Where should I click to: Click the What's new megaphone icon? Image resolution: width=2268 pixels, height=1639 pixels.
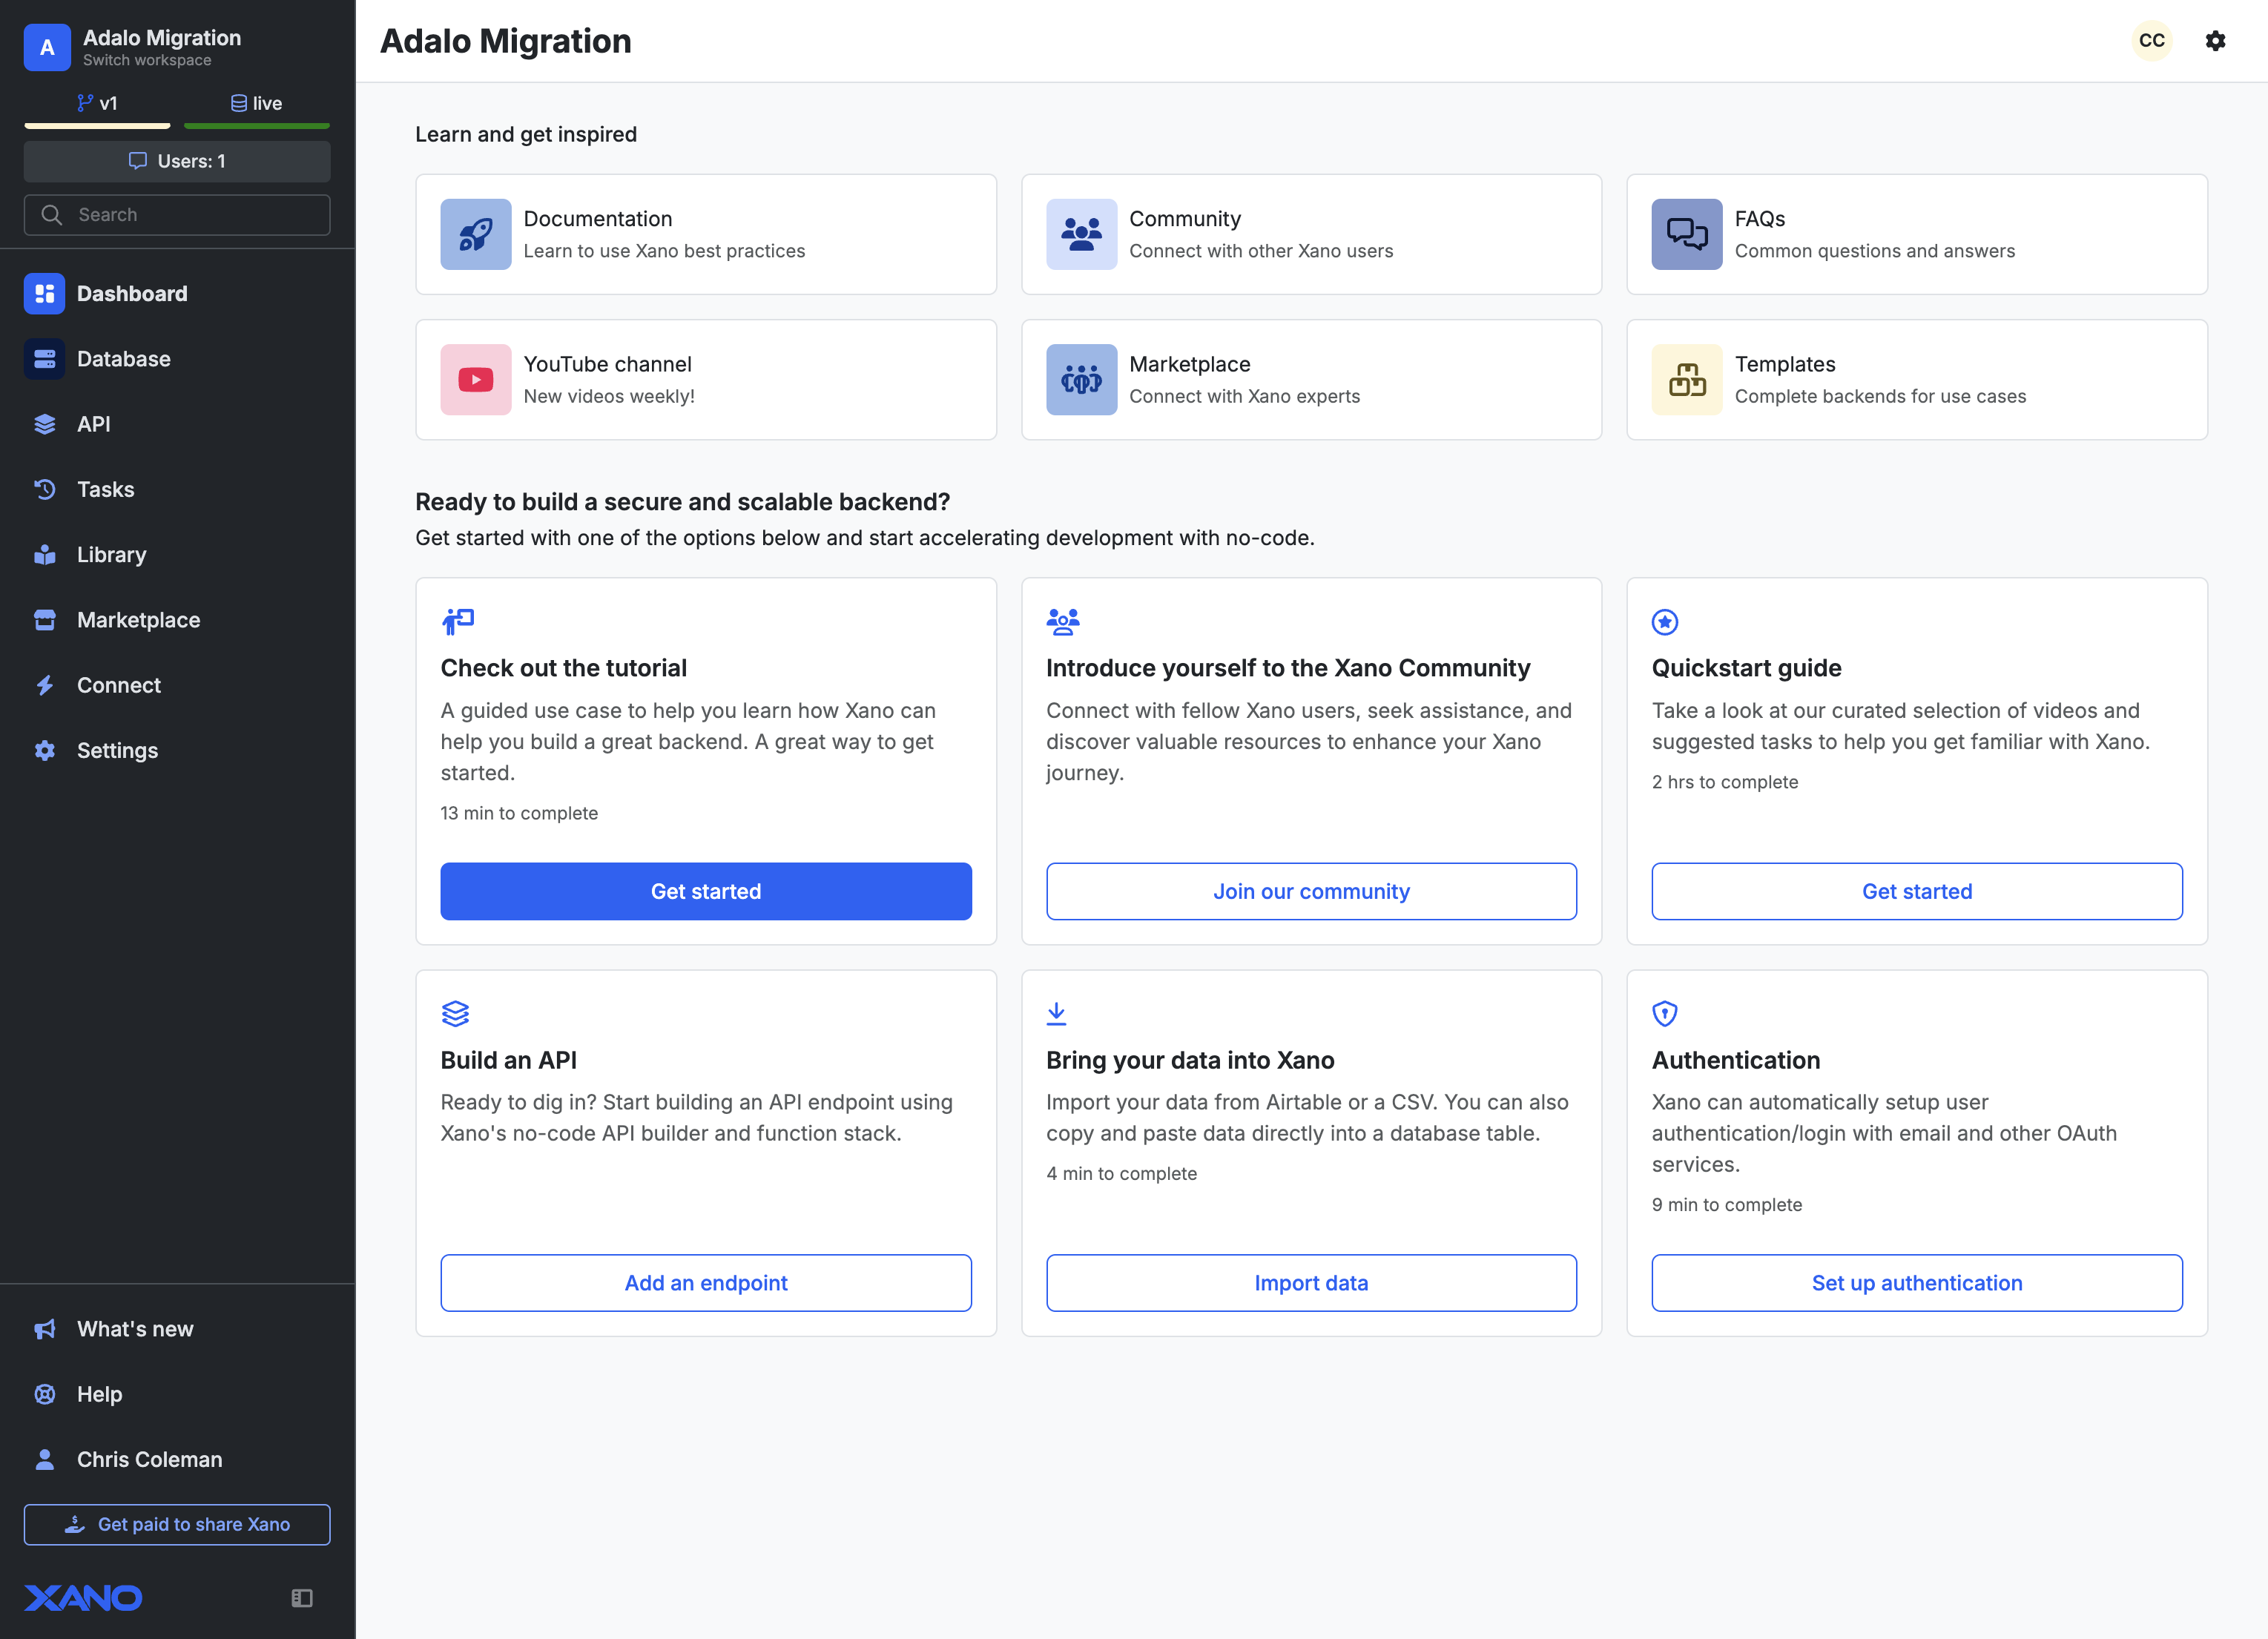click(45, 1329)
